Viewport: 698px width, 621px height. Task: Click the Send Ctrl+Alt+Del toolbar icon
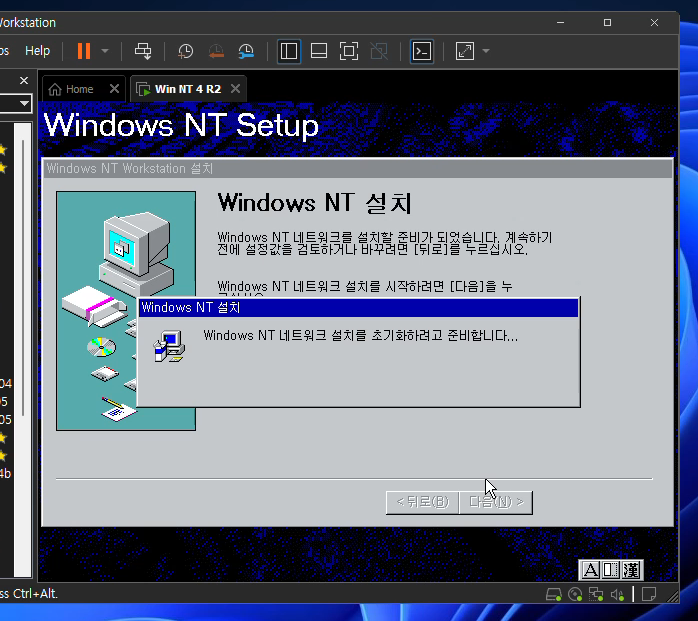click(x=143, y=51)
